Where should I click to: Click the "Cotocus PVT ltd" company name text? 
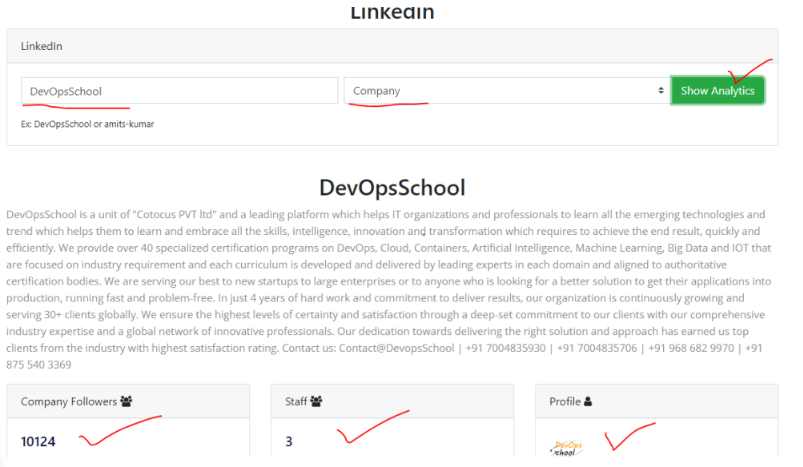coord(175,215)
